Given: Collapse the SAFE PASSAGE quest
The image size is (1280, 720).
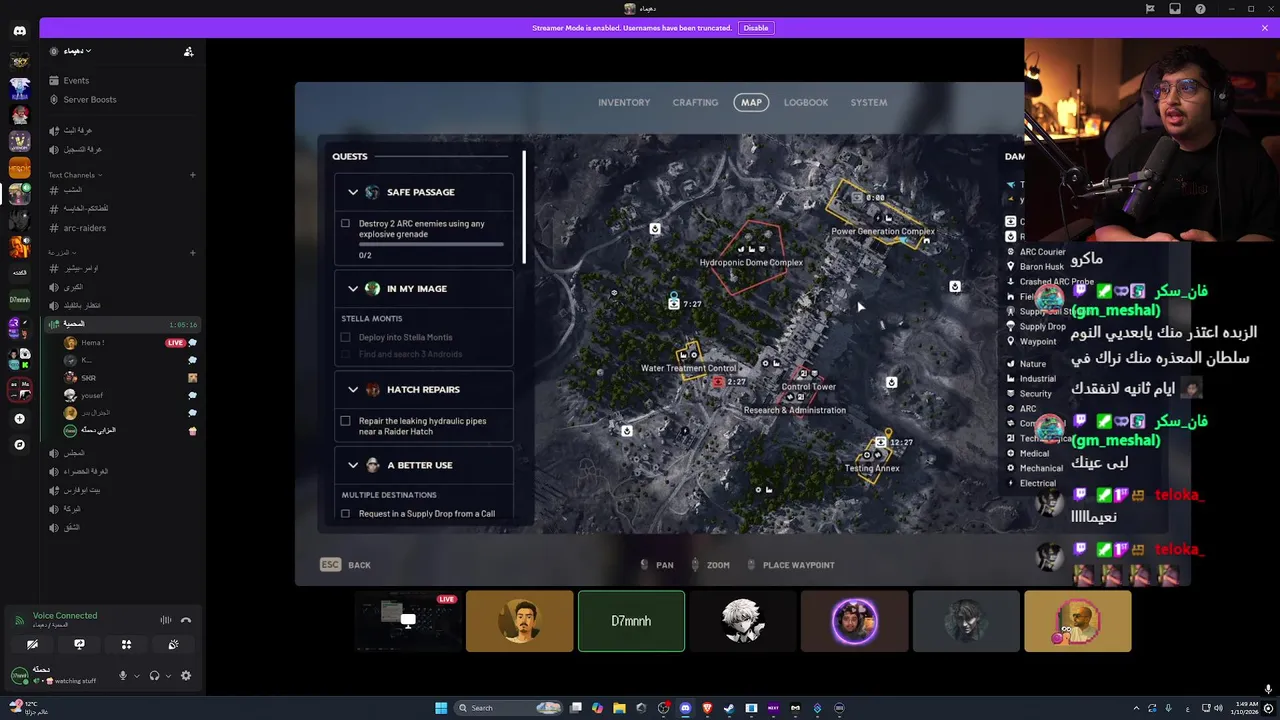Looking at the screenshot, I should tap(353, 192).
